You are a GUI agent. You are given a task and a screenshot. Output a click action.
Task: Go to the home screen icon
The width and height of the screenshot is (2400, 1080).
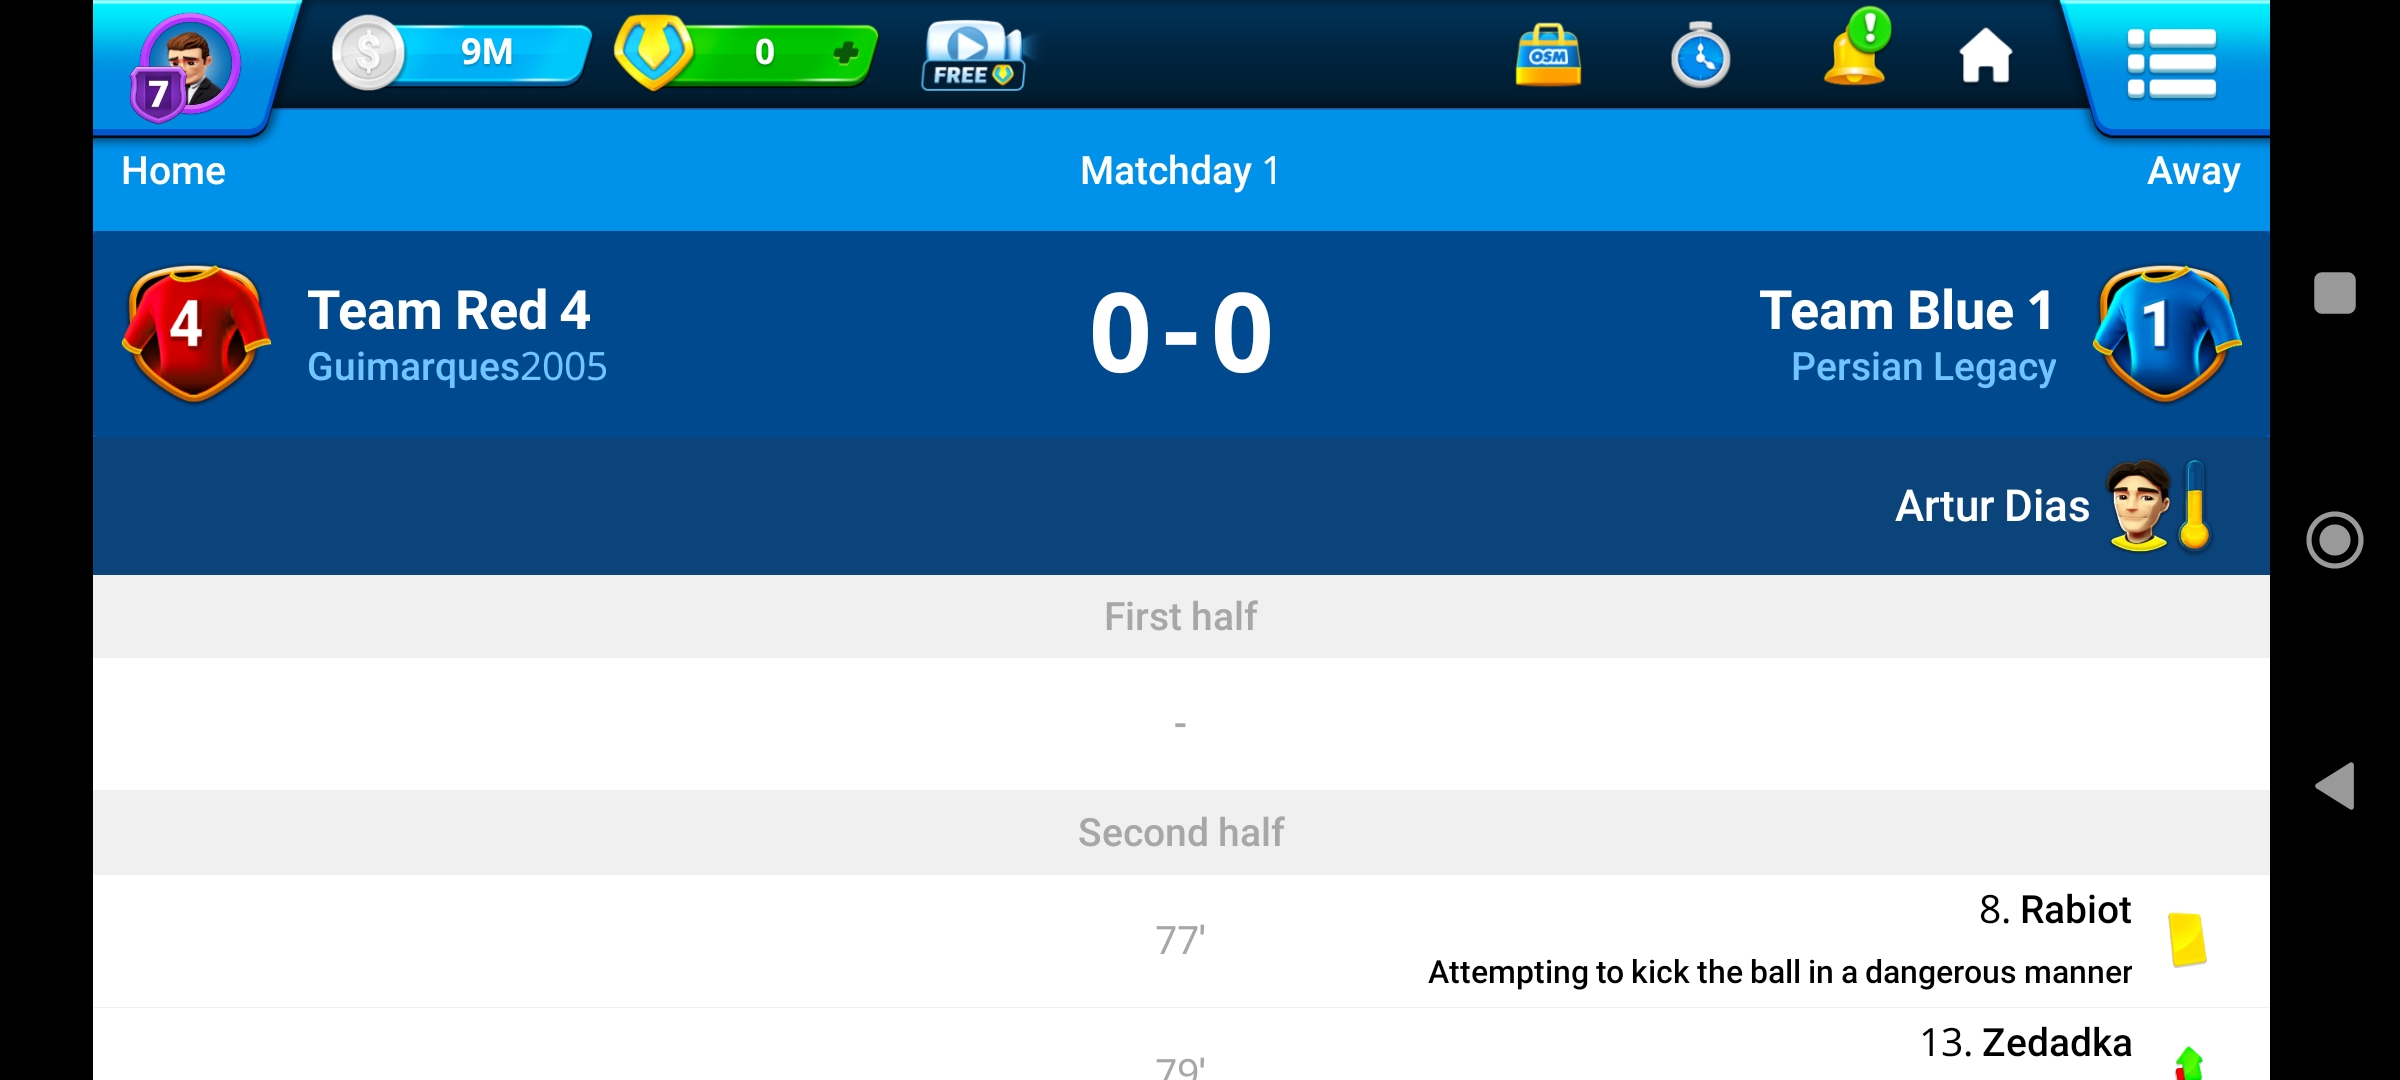click(x=1985, y=56)
